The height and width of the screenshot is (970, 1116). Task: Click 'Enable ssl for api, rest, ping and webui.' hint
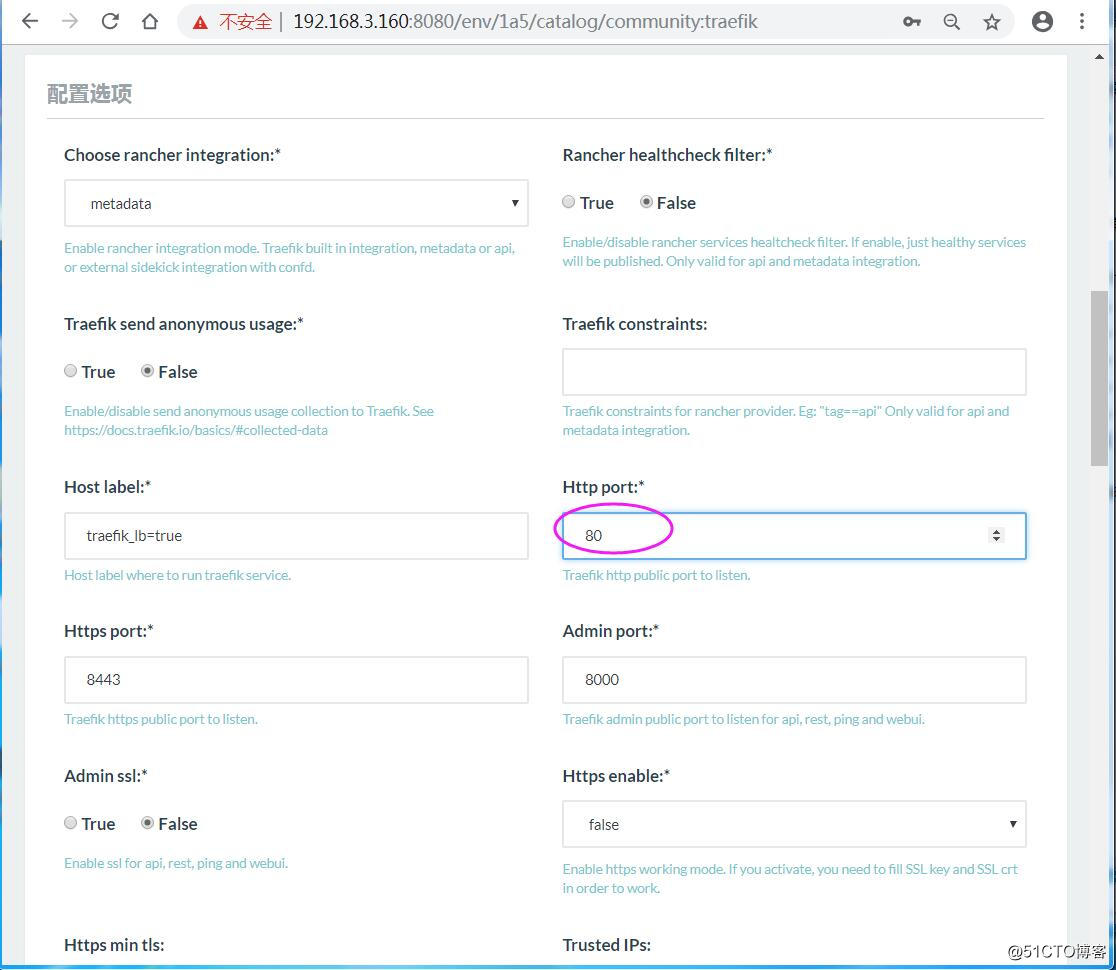pos(176,863)
